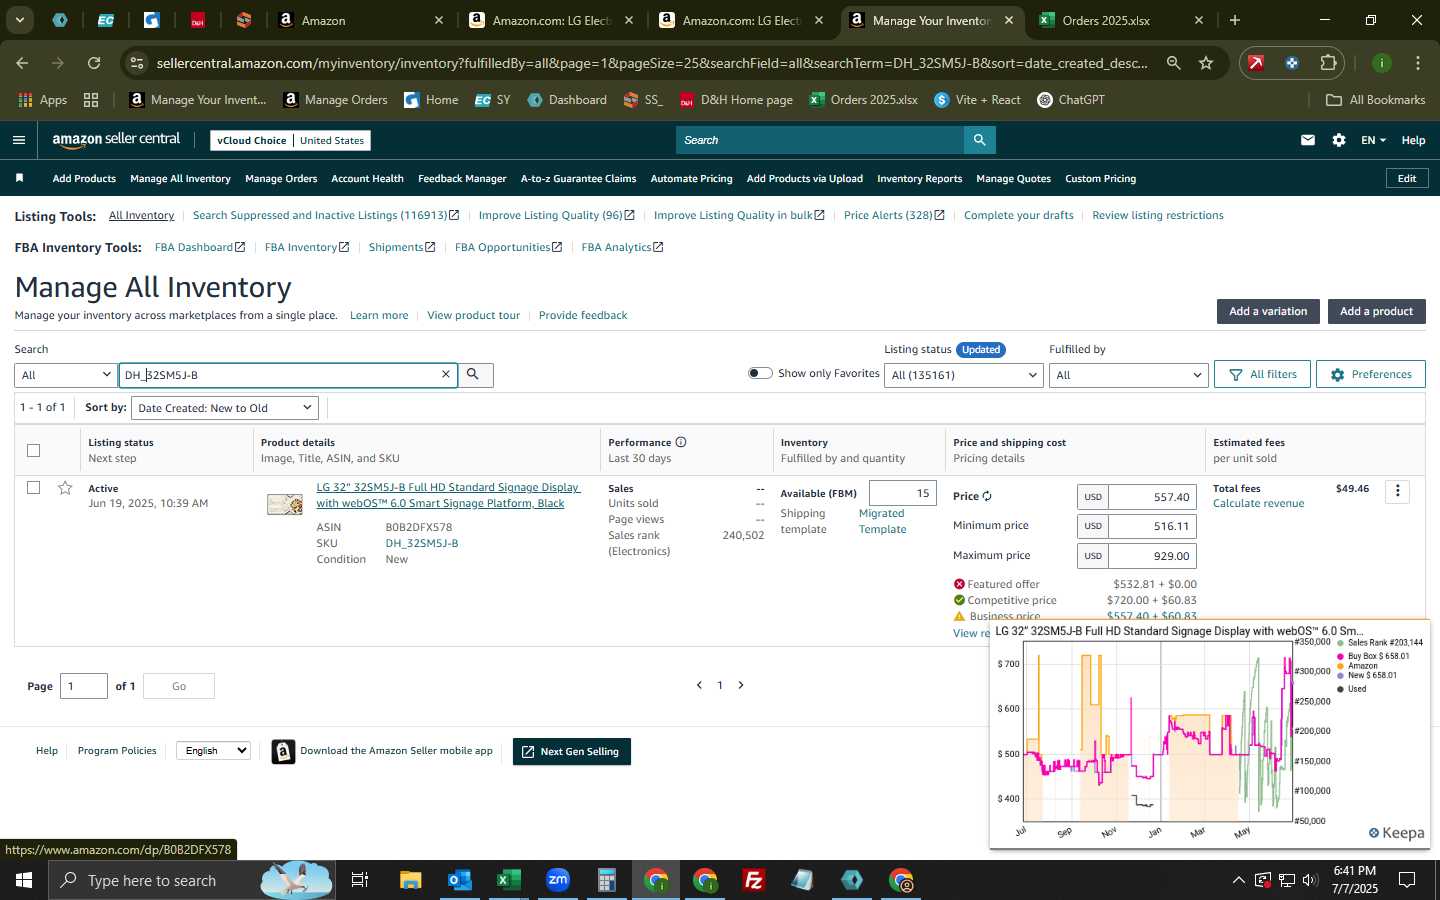Open the listing's three-dot actions menu

coord(1398,491)
